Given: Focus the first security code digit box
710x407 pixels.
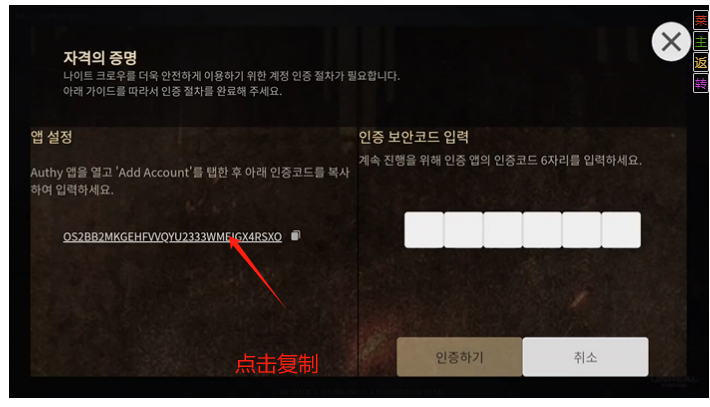Looking at the screenshot, I should point(424,230).
